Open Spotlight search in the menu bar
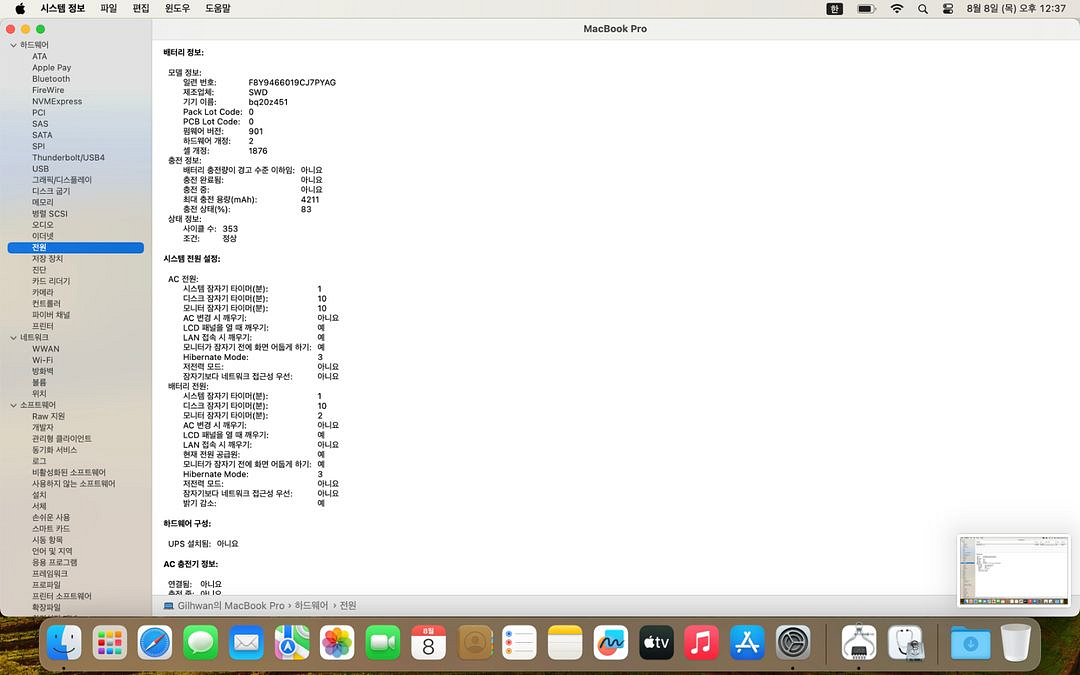Screen dimensions: 1080x675 (x=923, y=9)
